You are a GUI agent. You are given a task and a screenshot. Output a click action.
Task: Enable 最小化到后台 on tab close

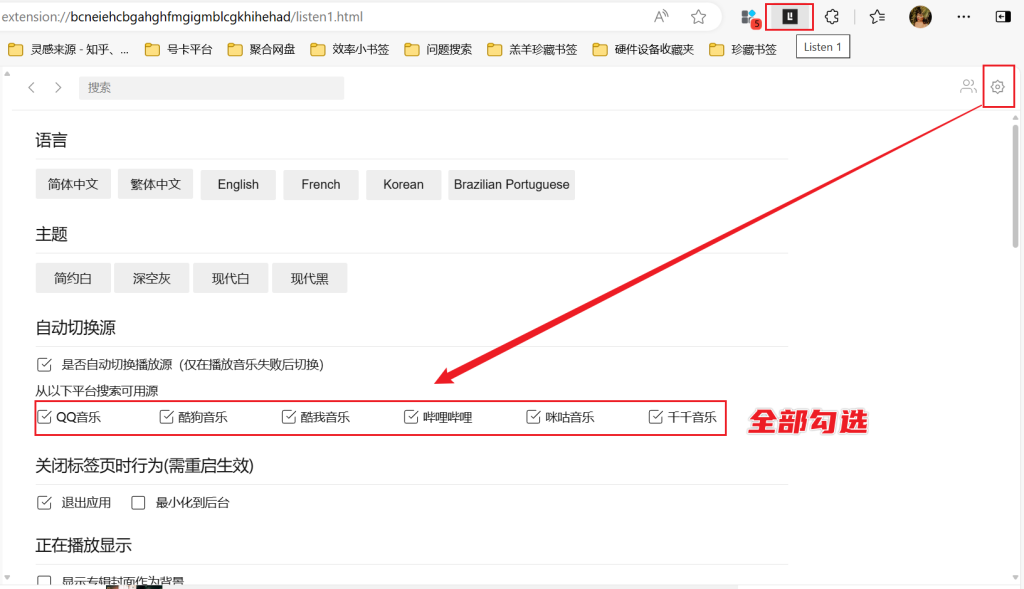pyautogui.click(x=137, y=502)
